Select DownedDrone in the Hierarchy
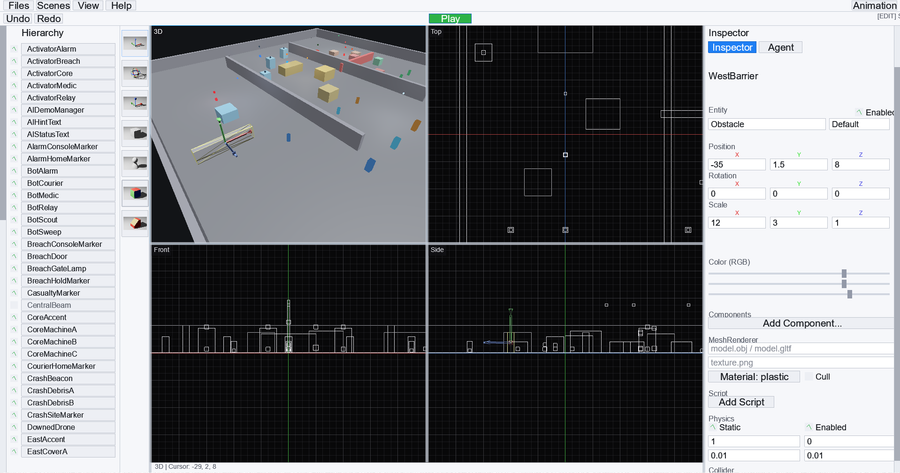Viewport: 900px width, 473px height. pyautogui.click(x=68, y=427)
